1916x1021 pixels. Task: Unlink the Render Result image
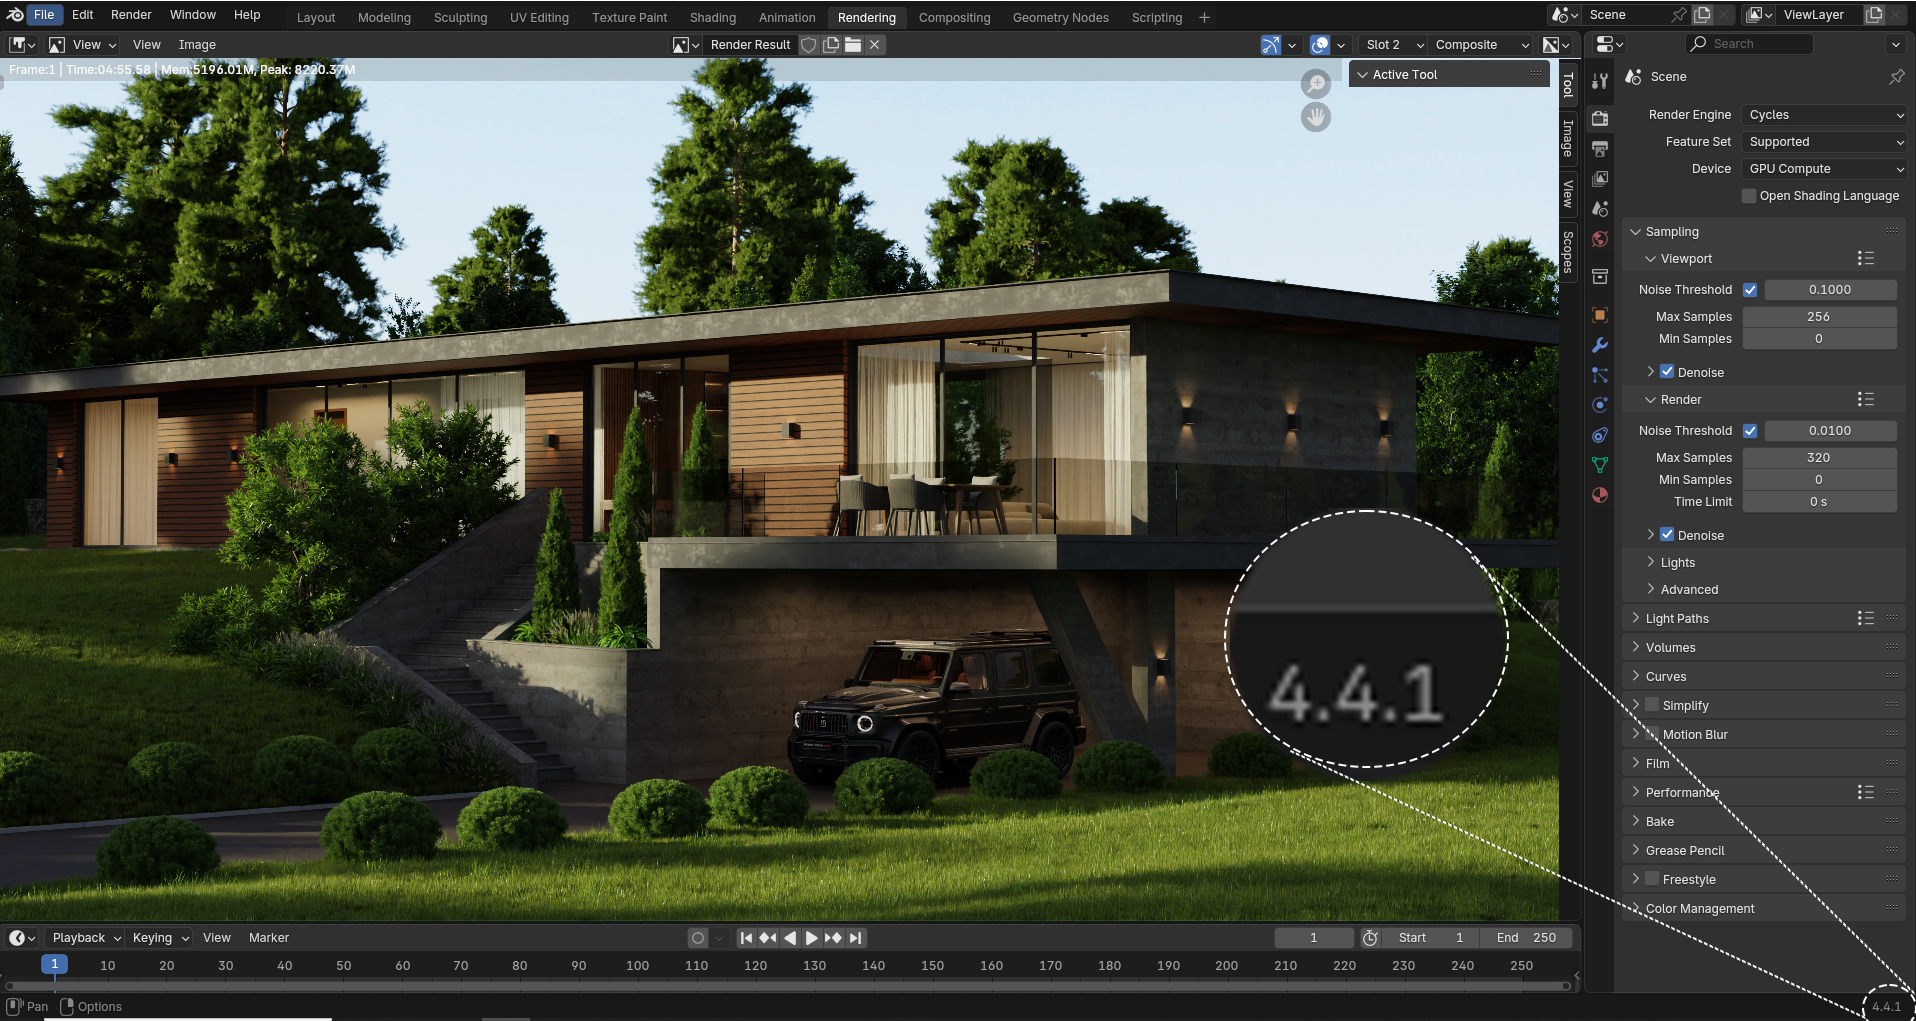[875, 45]
